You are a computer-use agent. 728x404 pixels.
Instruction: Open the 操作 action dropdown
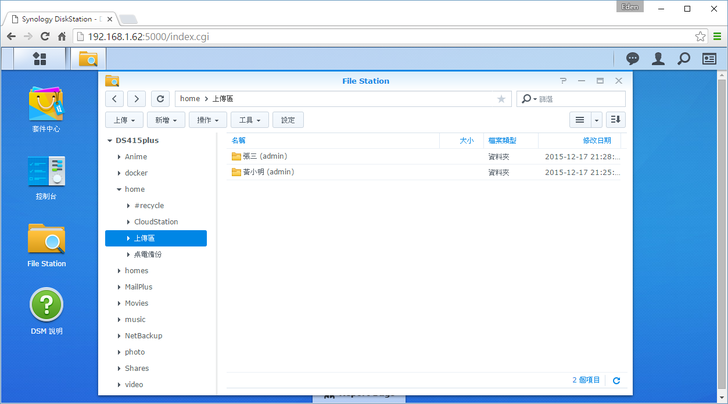pyautogui.click(x=208, y=120)
